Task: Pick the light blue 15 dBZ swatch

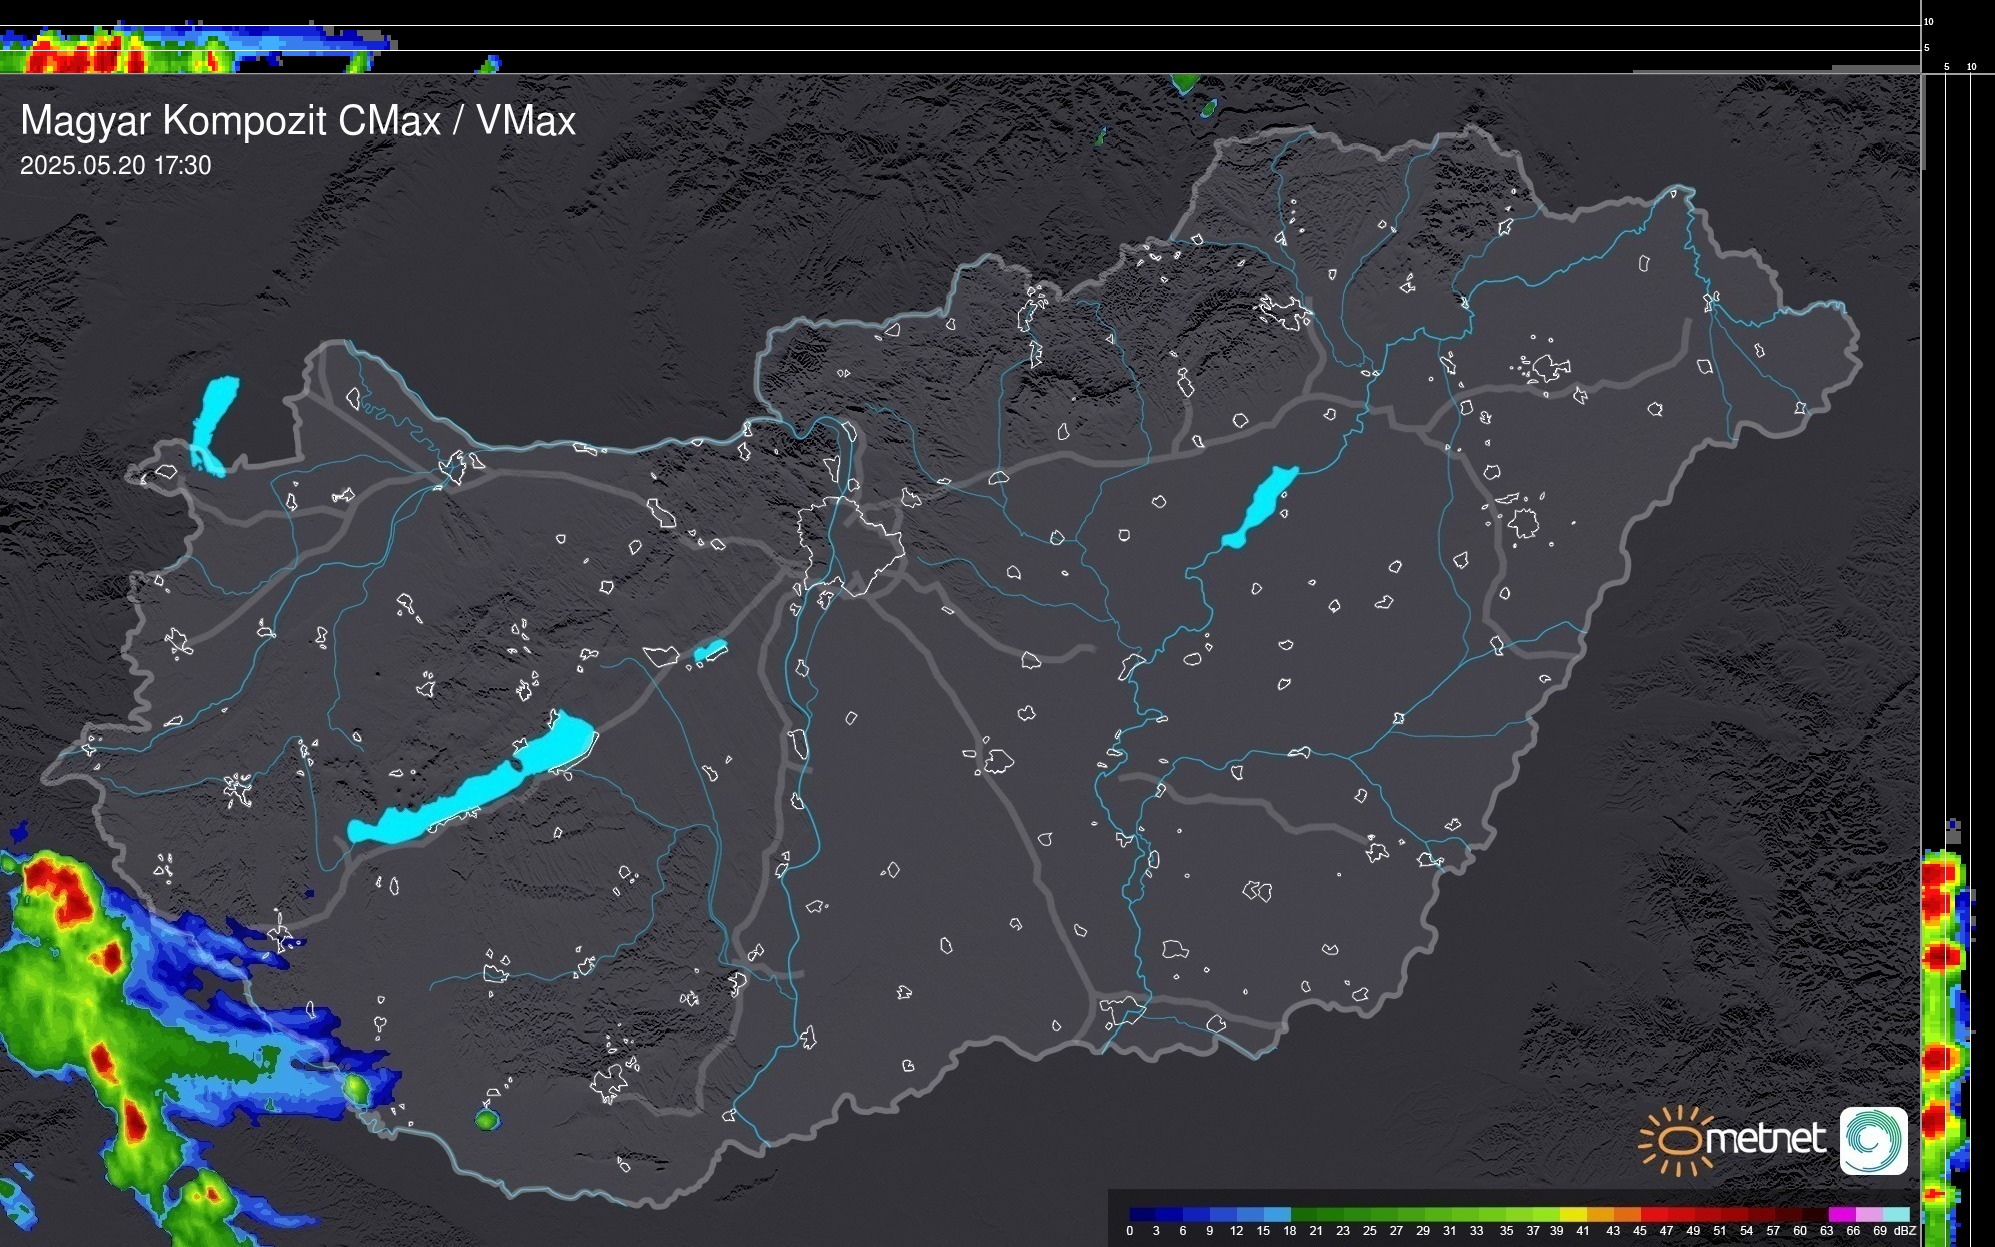Action: pos(1277,1215)
